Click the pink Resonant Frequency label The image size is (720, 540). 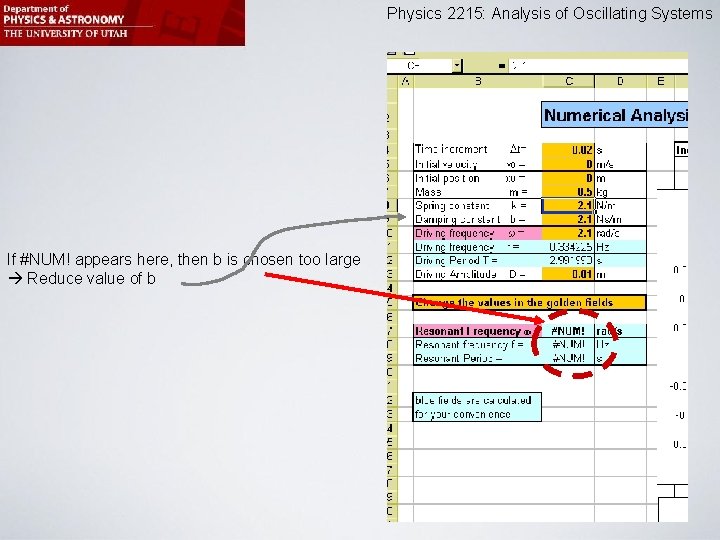478,331
